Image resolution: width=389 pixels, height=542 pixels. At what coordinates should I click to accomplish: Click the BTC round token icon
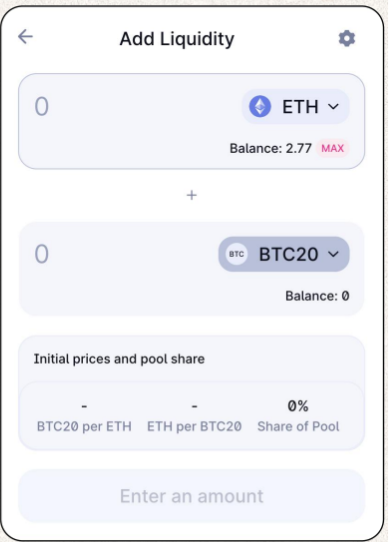[237, 254]
